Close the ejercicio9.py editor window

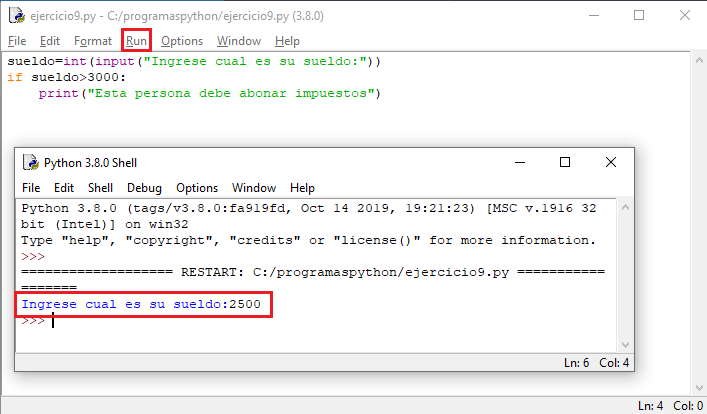(x=685, y=15)
